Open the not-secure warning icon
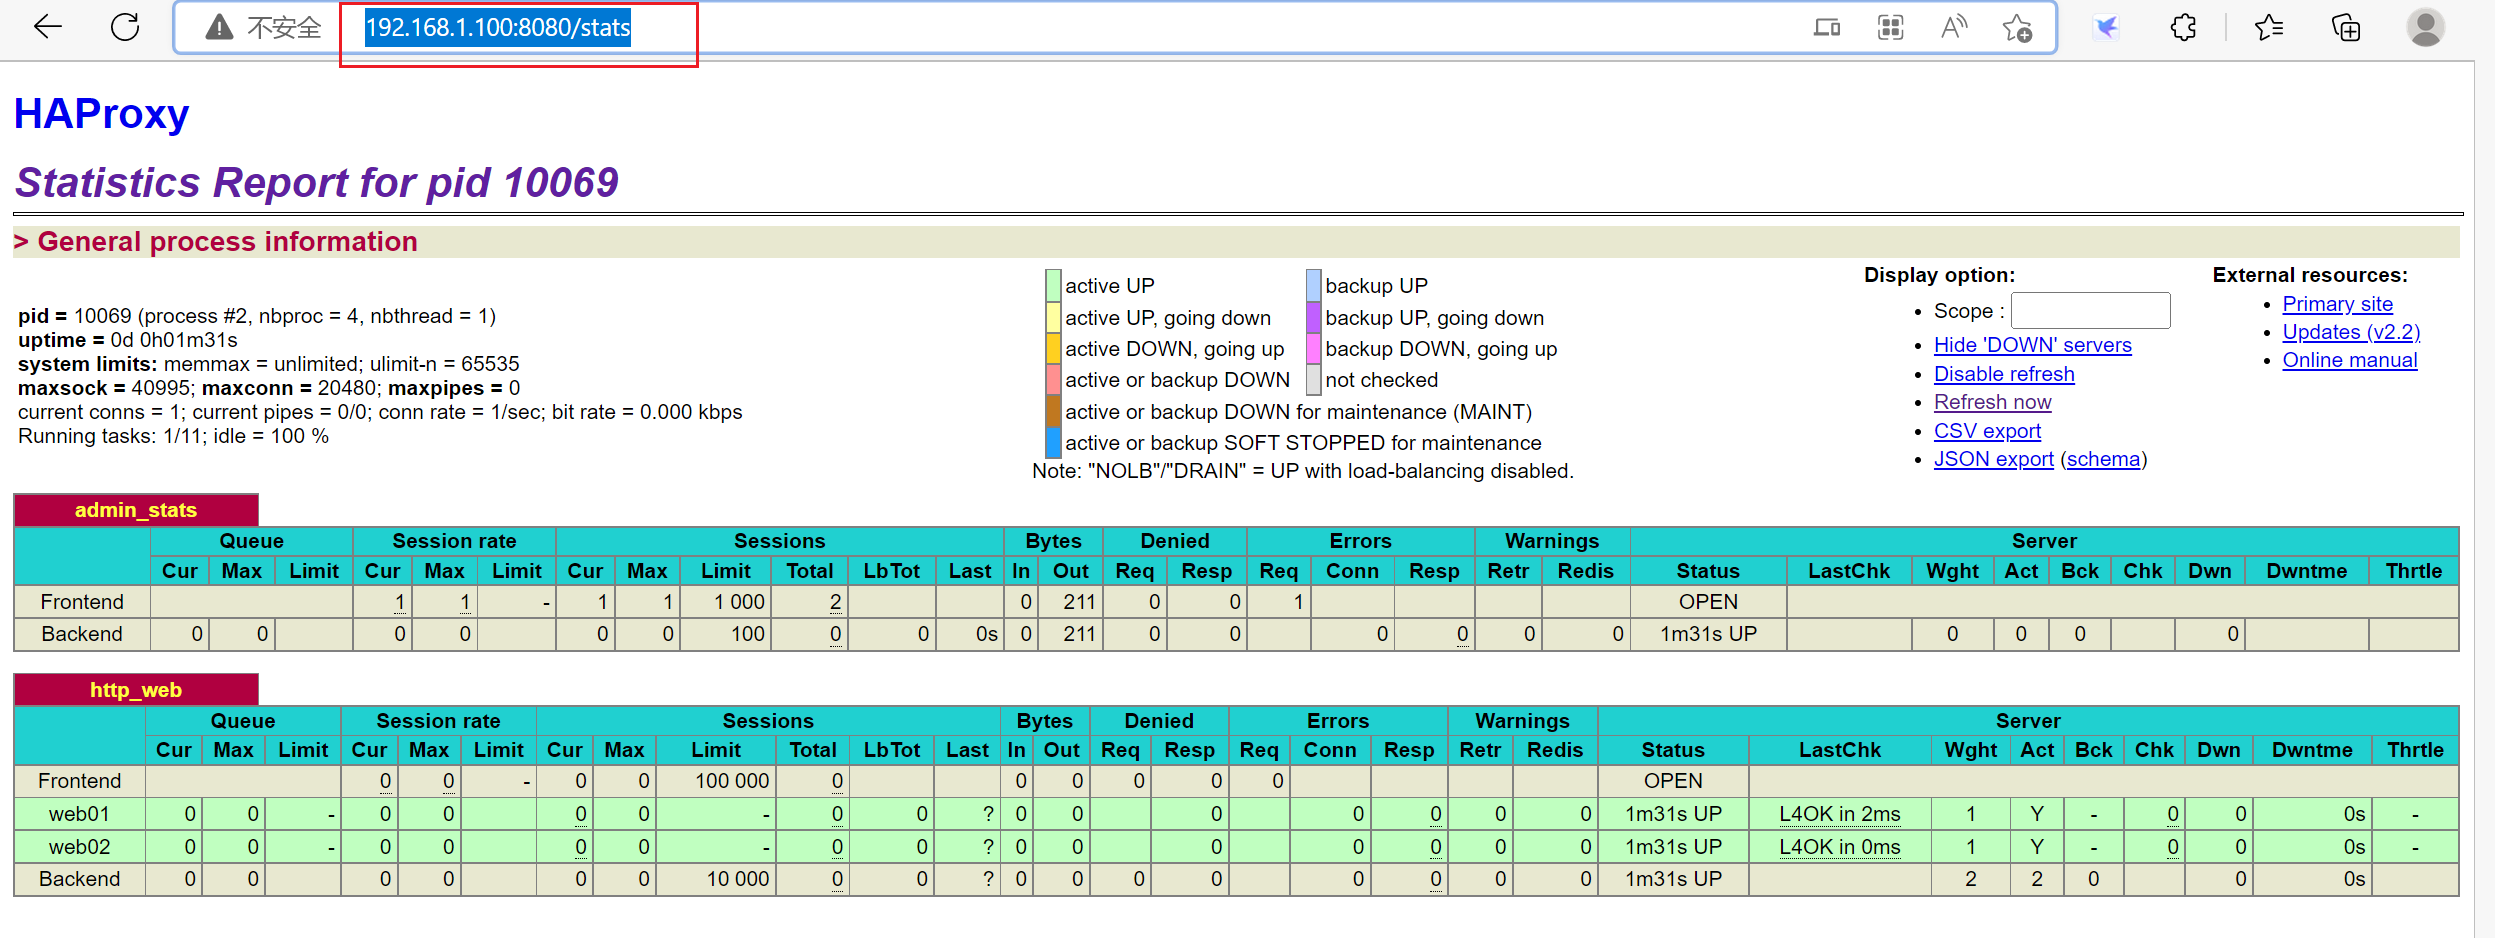Viewport: 2495px width, 938px height. point(219,28)
